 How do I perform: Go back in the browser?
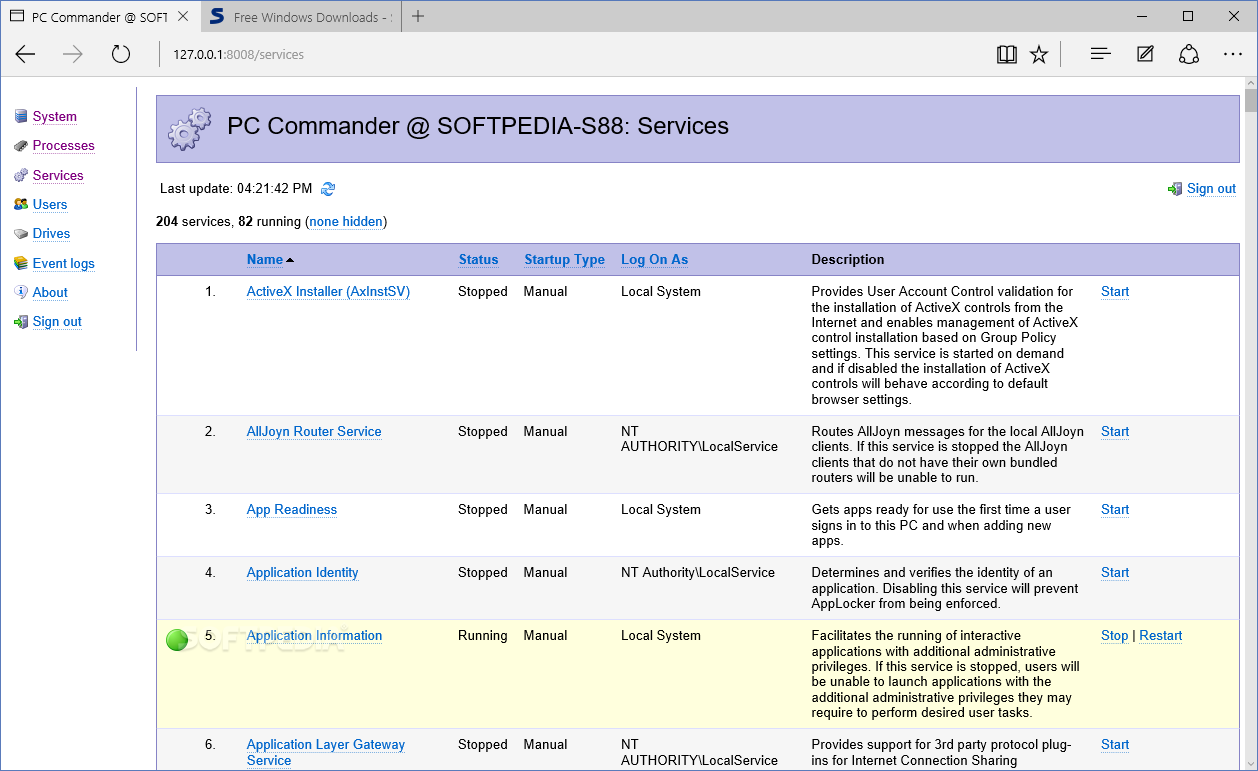point(26,54)
